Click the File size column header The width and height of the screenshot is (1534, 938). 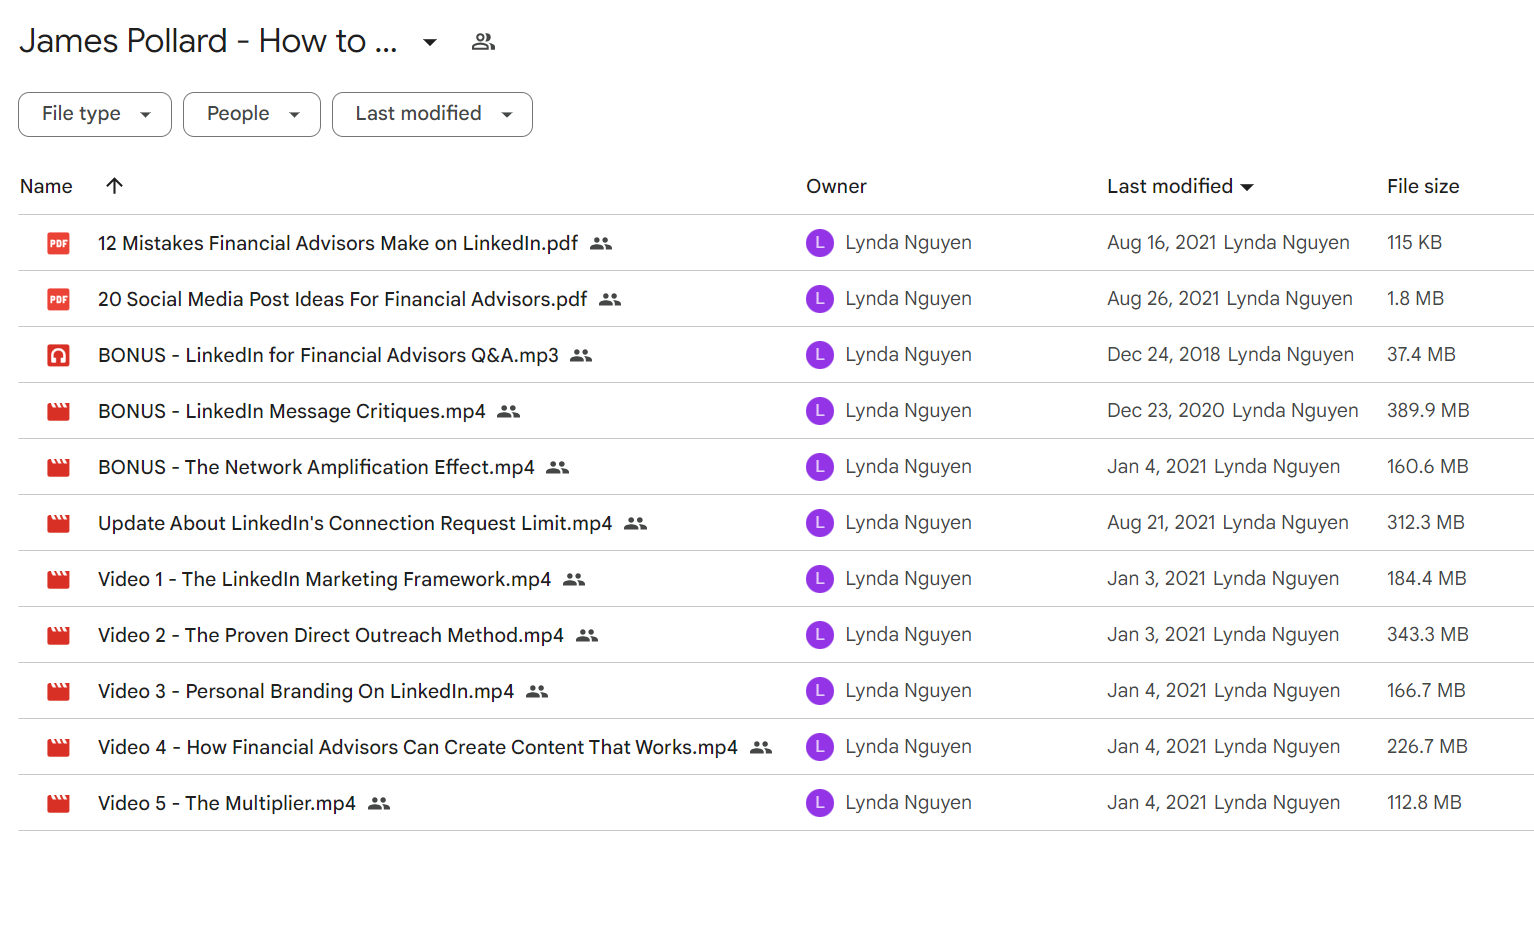pos(1423,186)
